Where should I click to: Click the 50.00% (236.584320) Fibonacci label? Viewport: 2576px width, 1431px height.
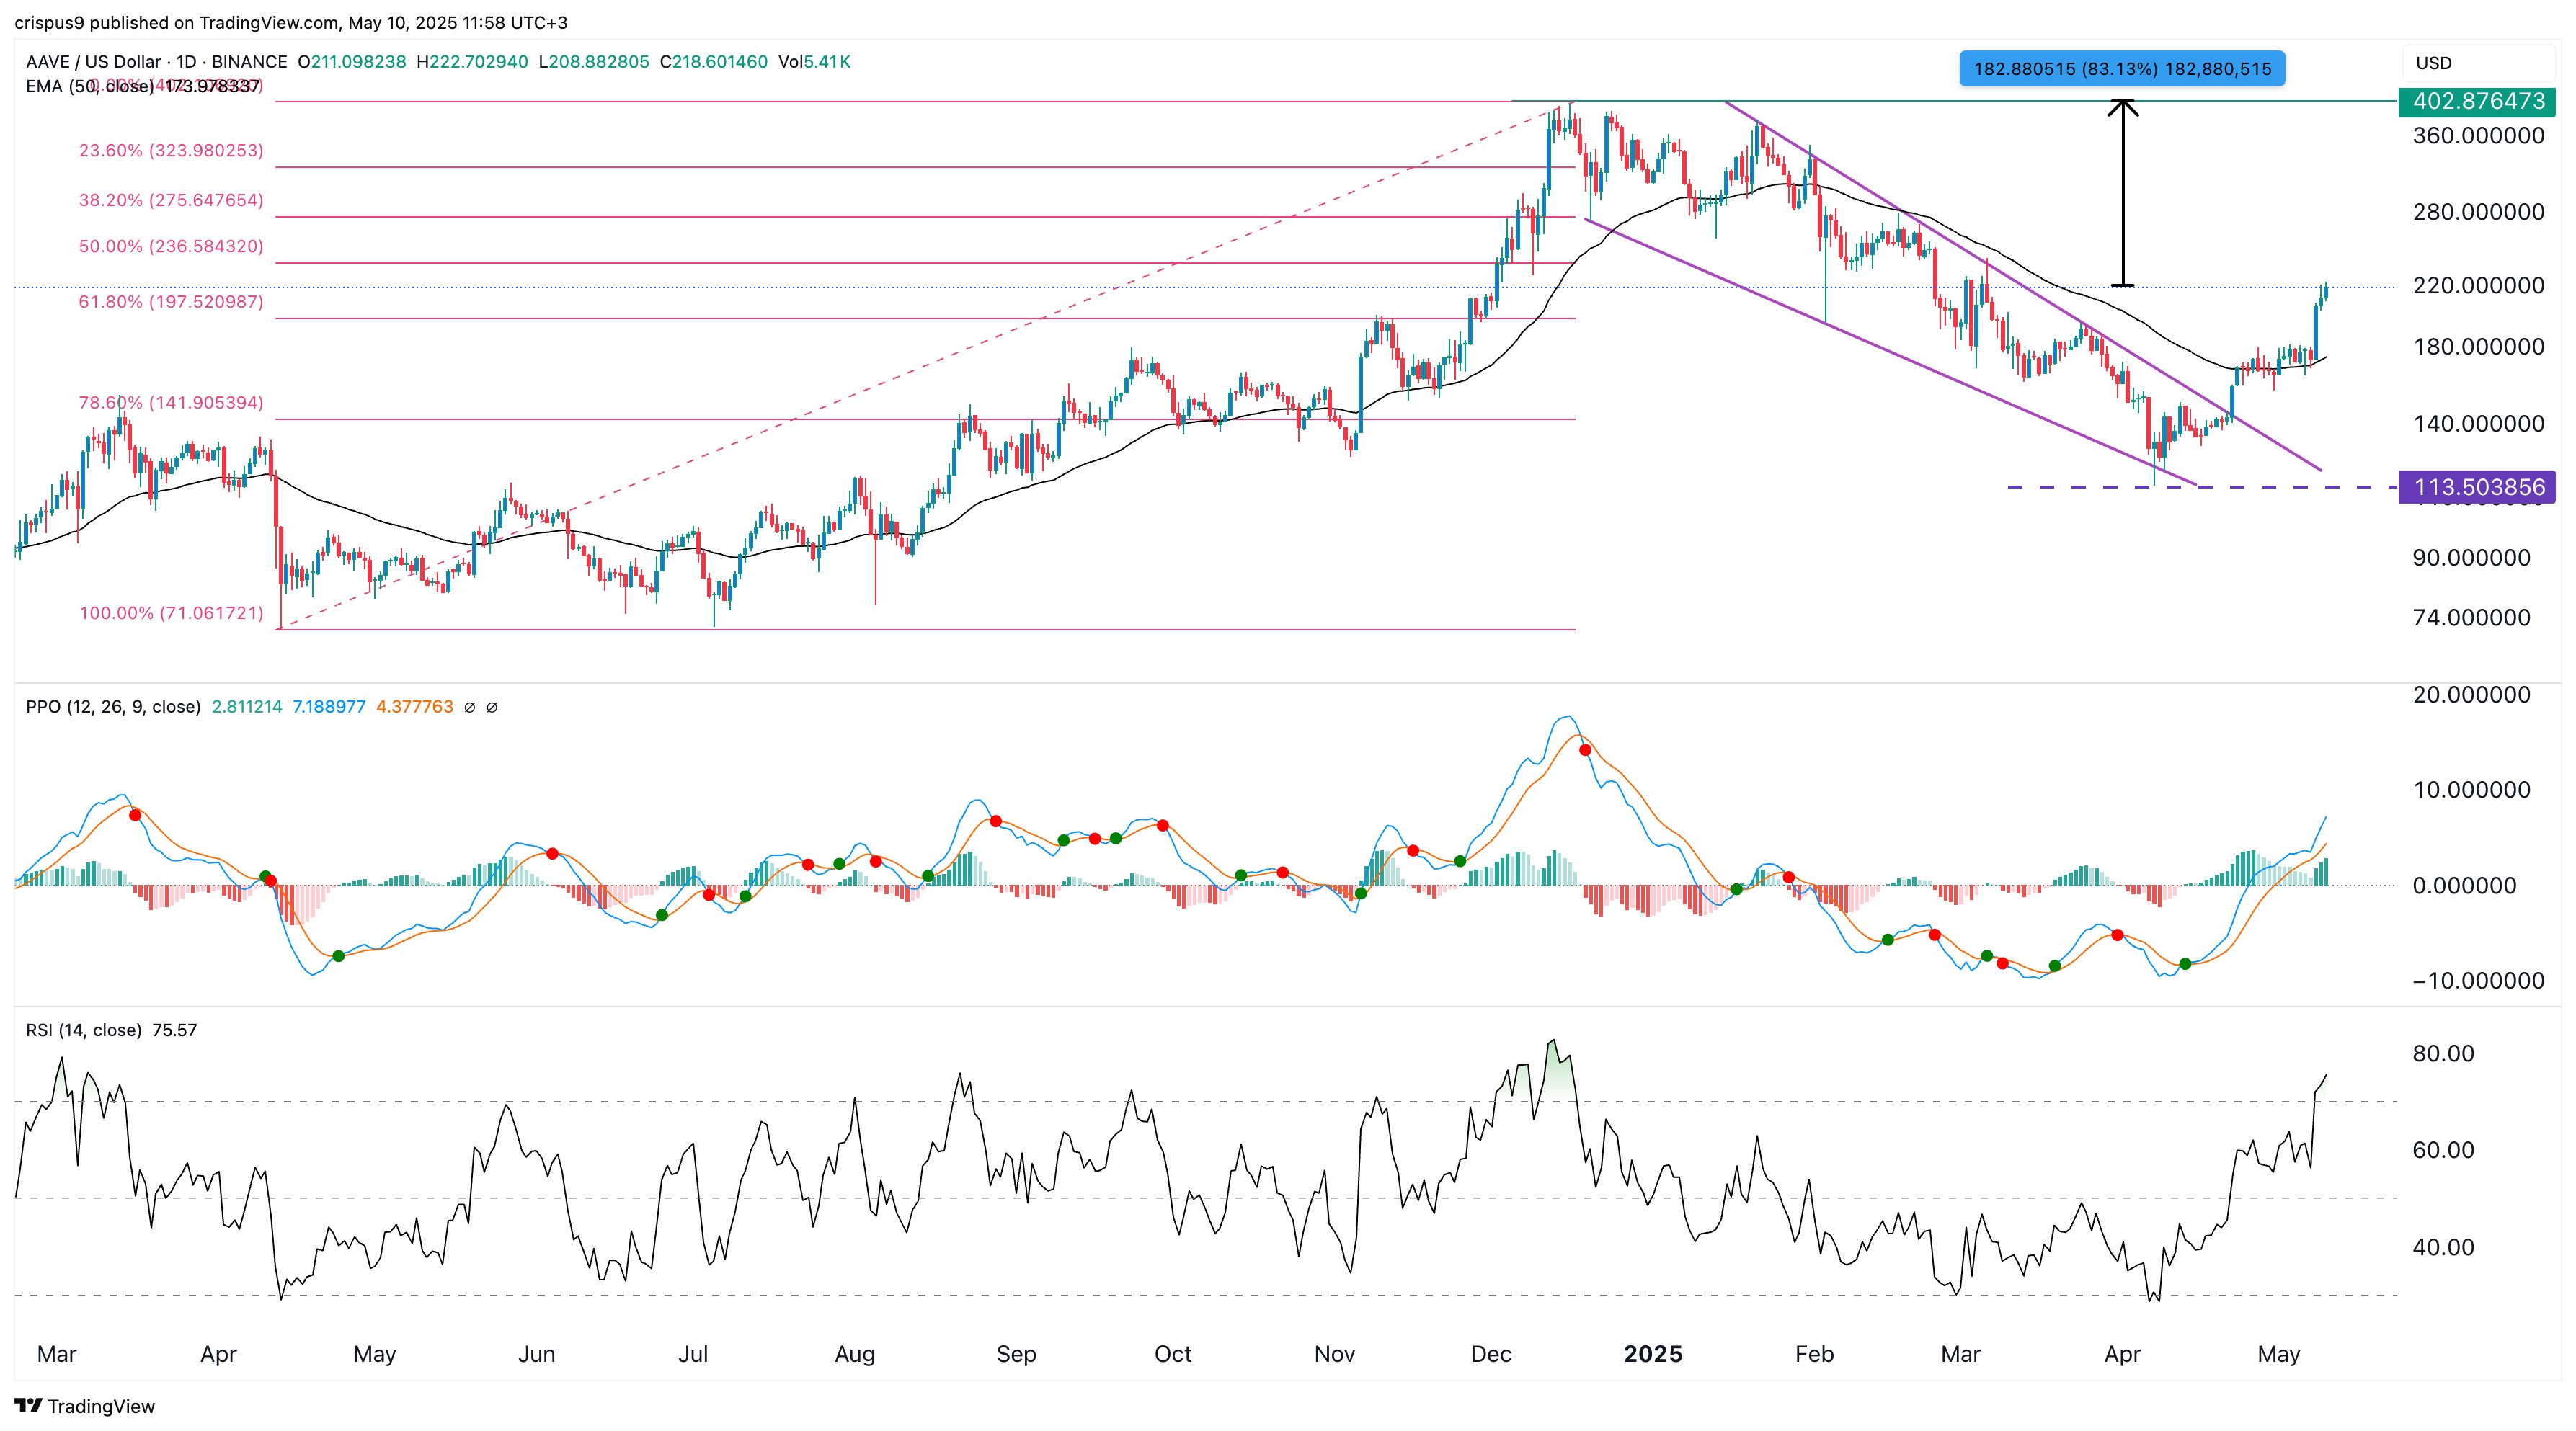pyautogui.click(x=171, y=246)
